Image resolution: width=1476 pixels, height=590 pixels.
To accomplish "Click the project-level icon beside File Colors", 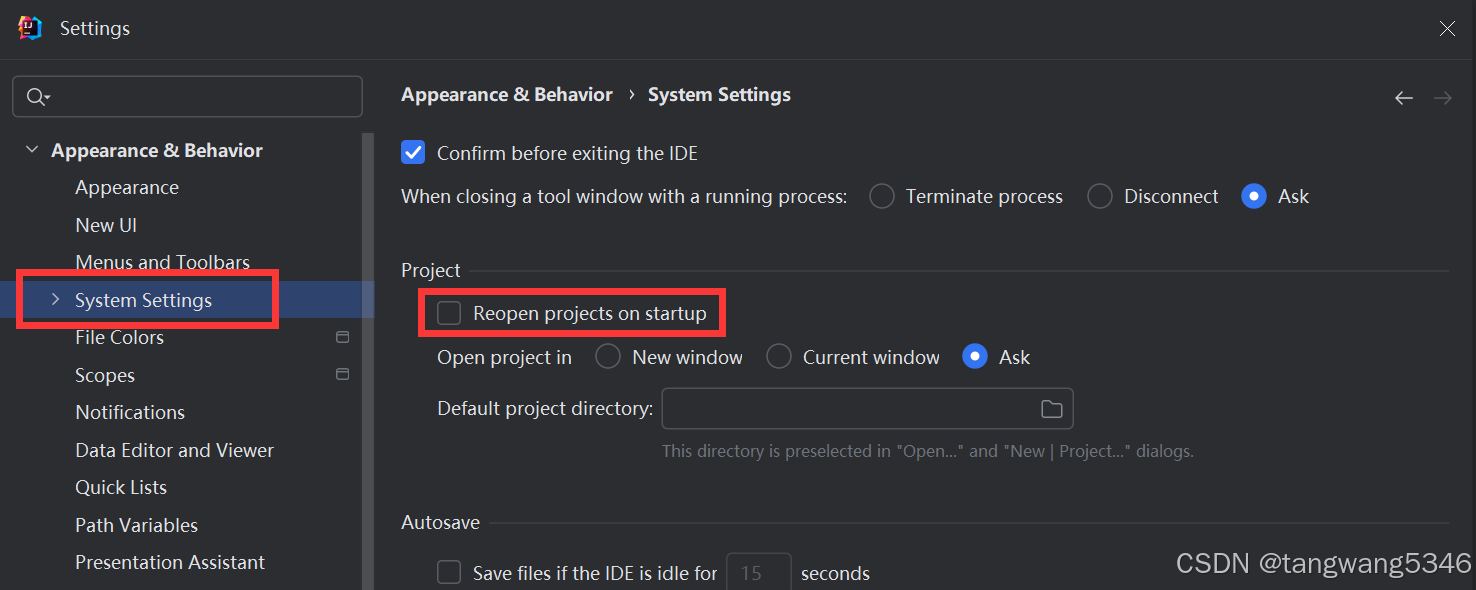I will [342, 338].
